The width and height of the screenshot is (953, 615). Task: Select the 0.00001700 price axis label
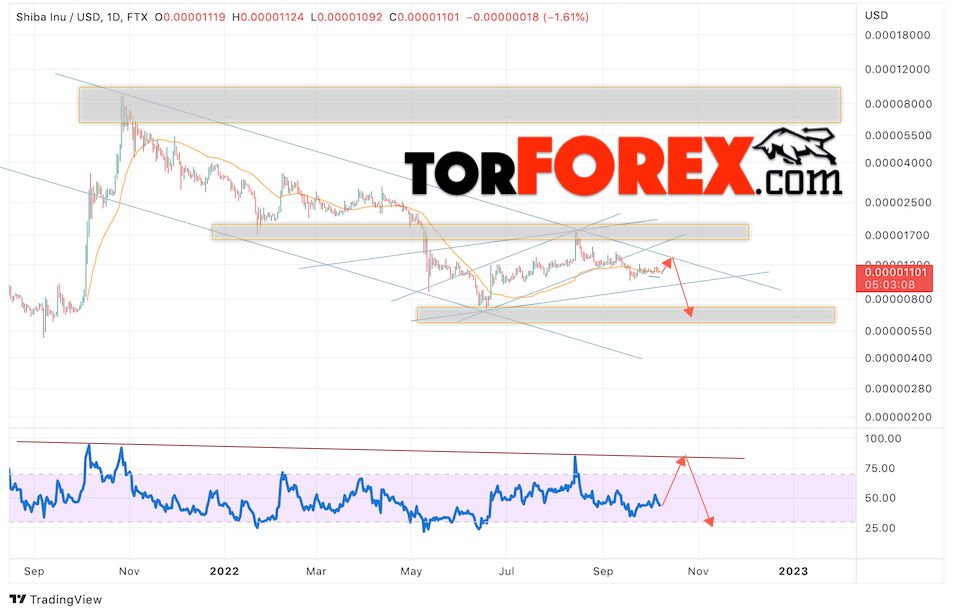[898, 235]
